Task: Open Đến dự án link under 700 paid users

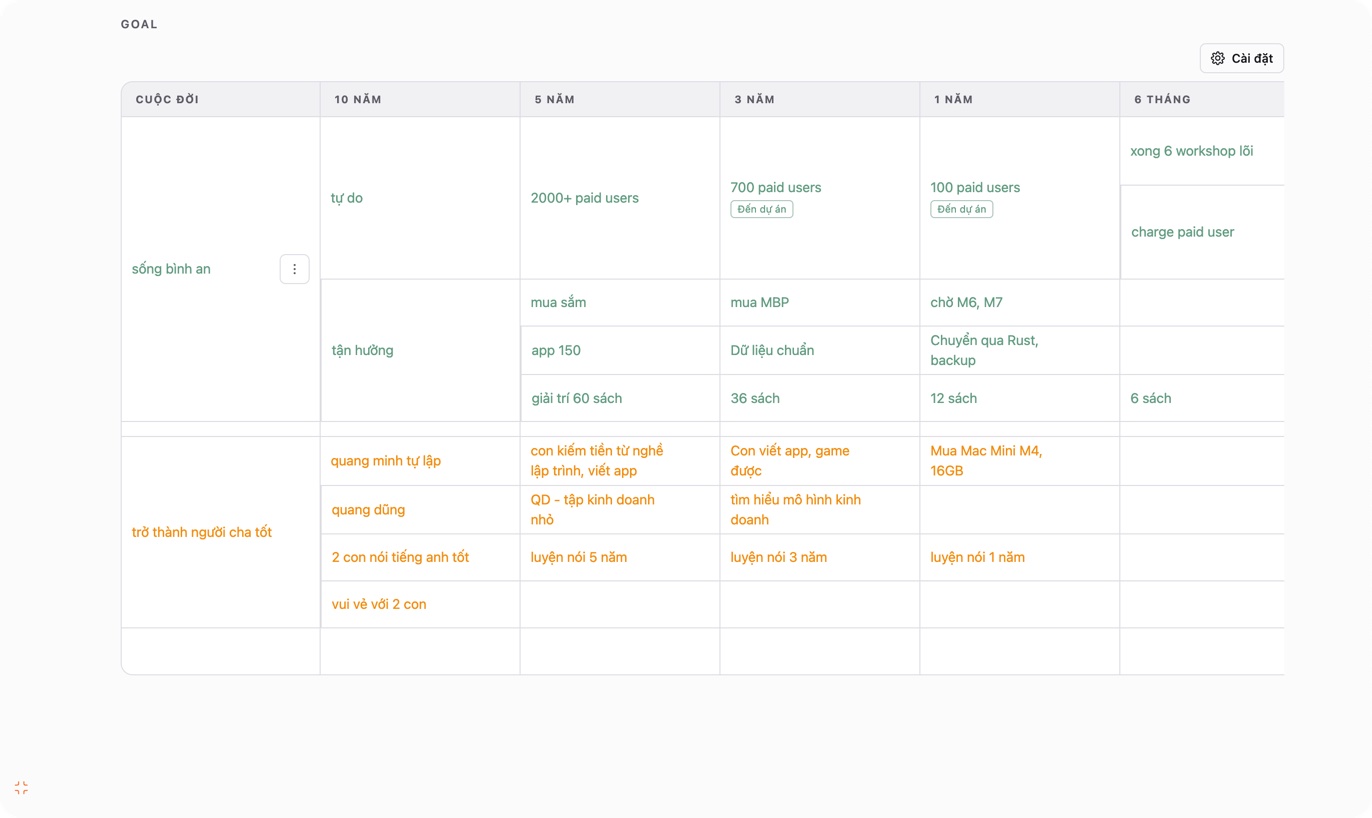Action: [761, 209]
